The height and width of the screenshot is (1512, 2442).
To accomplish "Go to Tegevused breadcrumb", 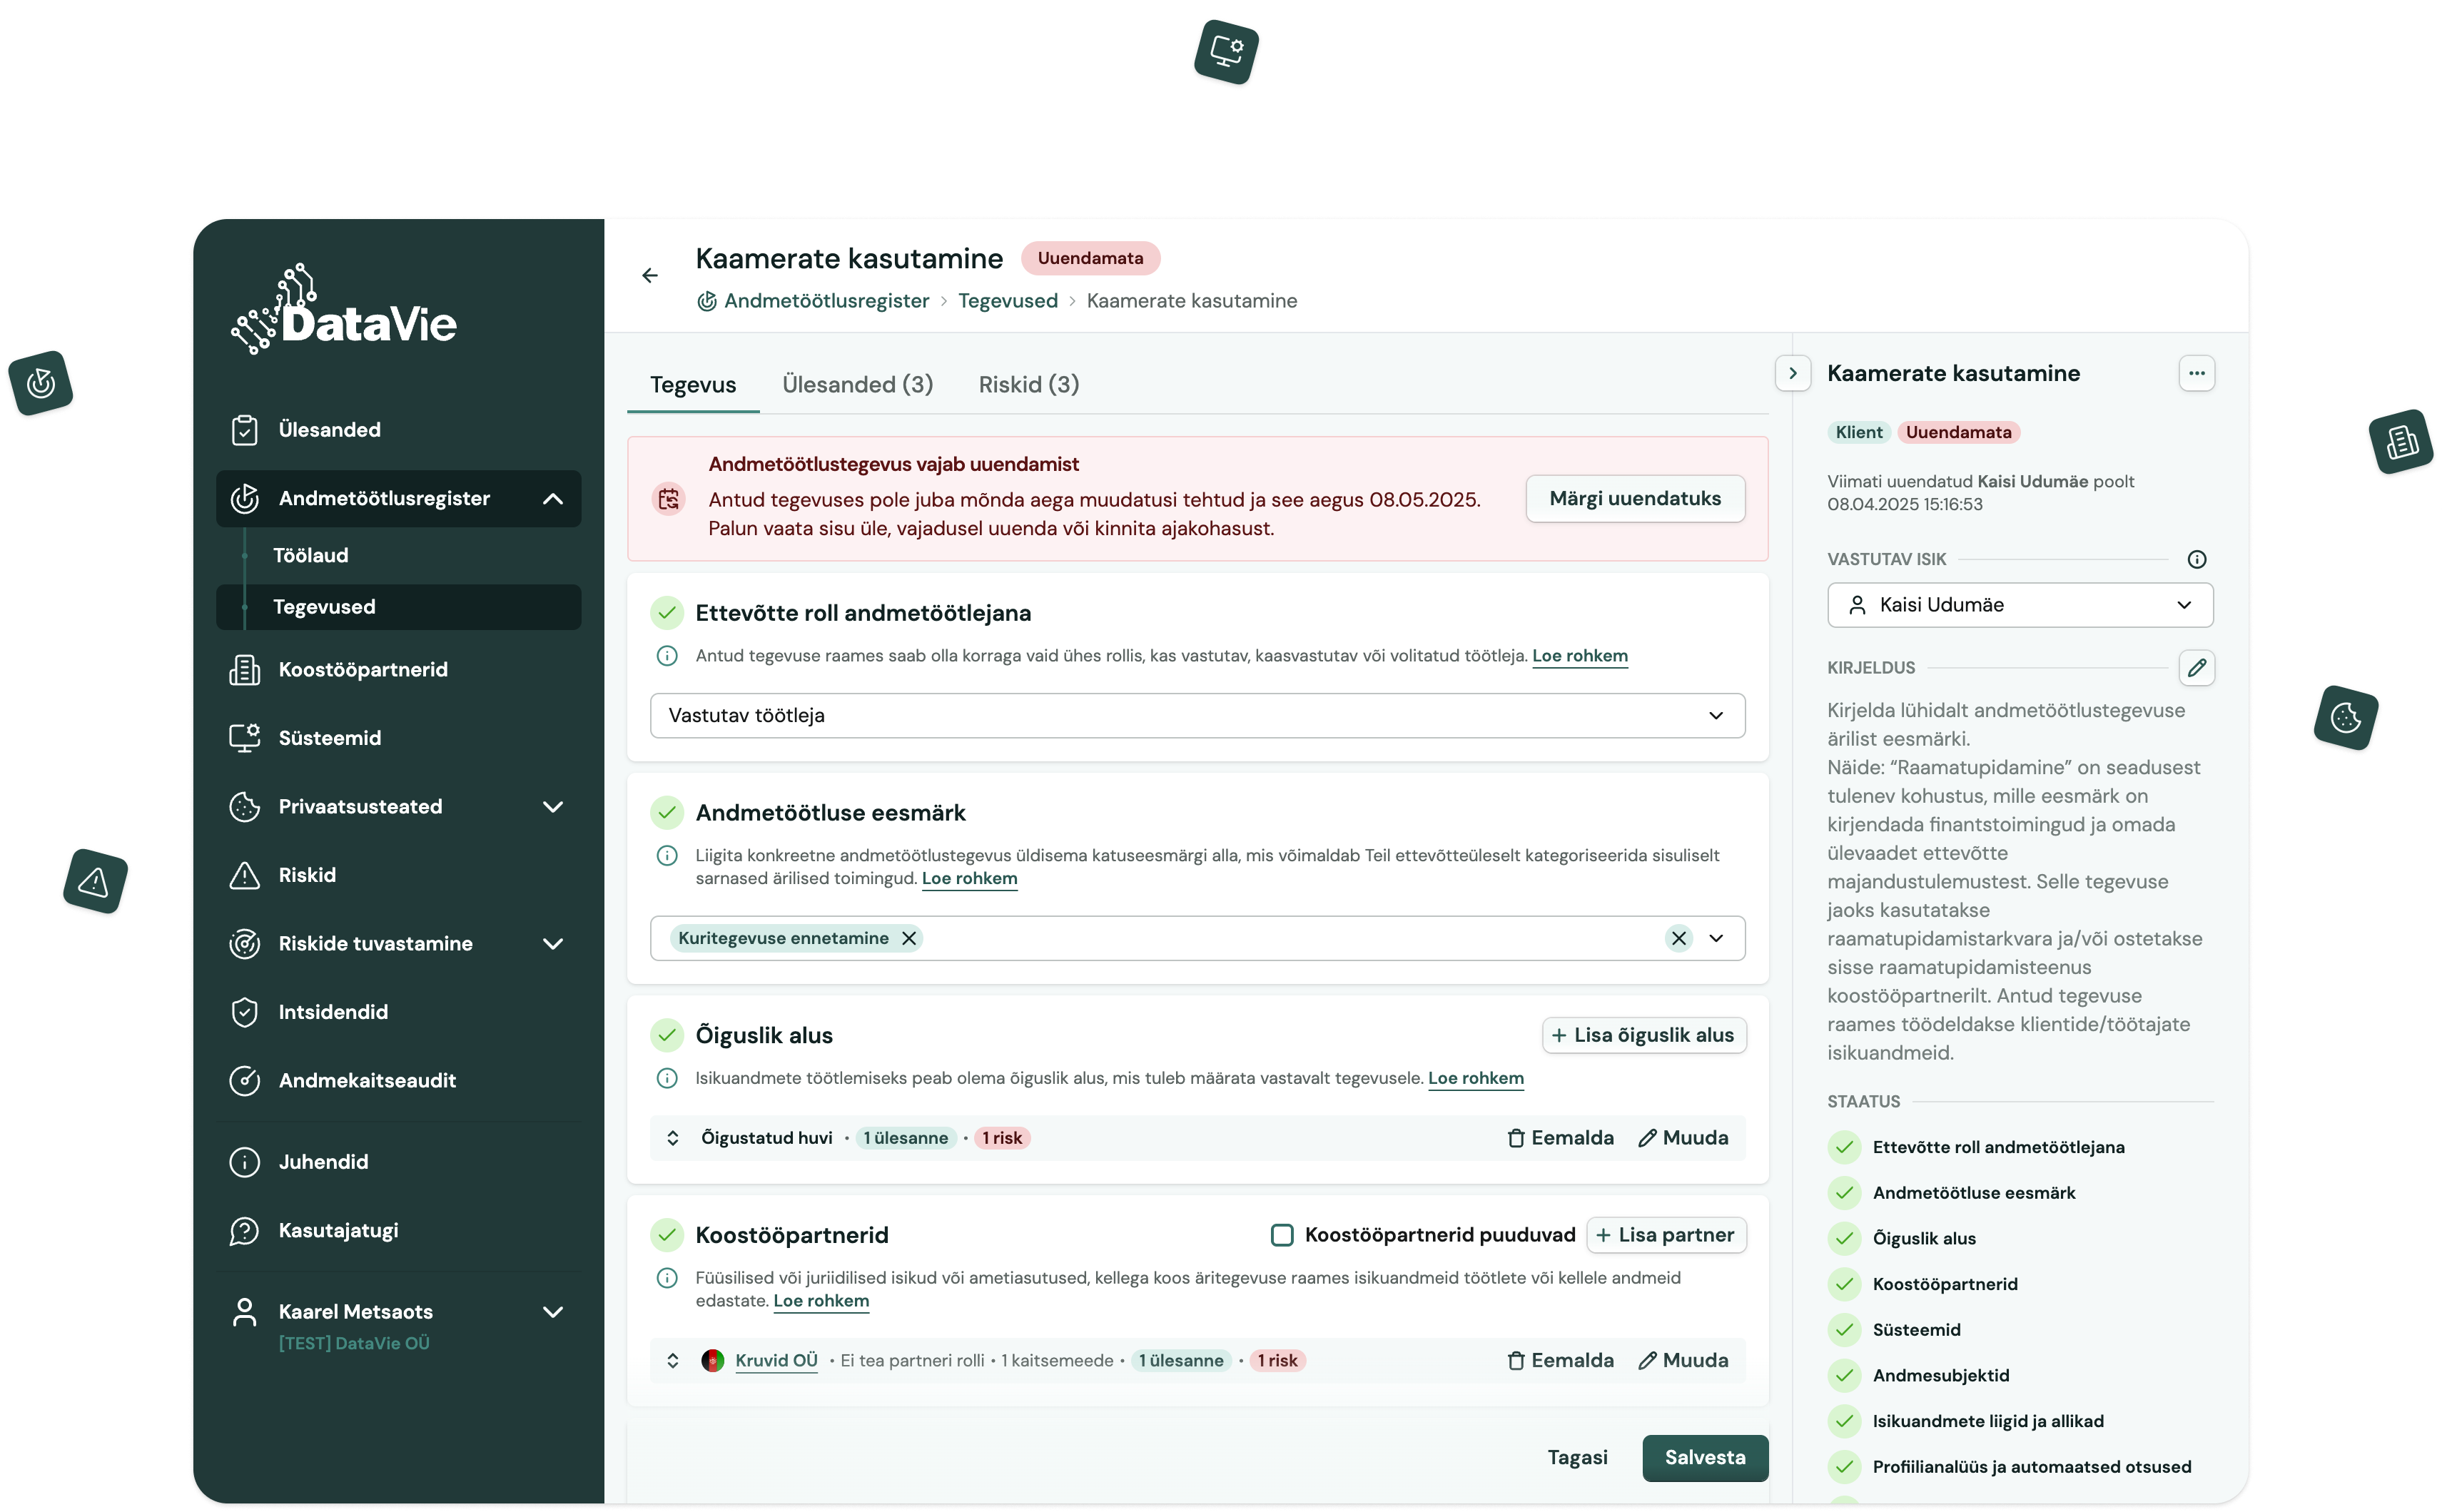I will [x=1007, y=301].
